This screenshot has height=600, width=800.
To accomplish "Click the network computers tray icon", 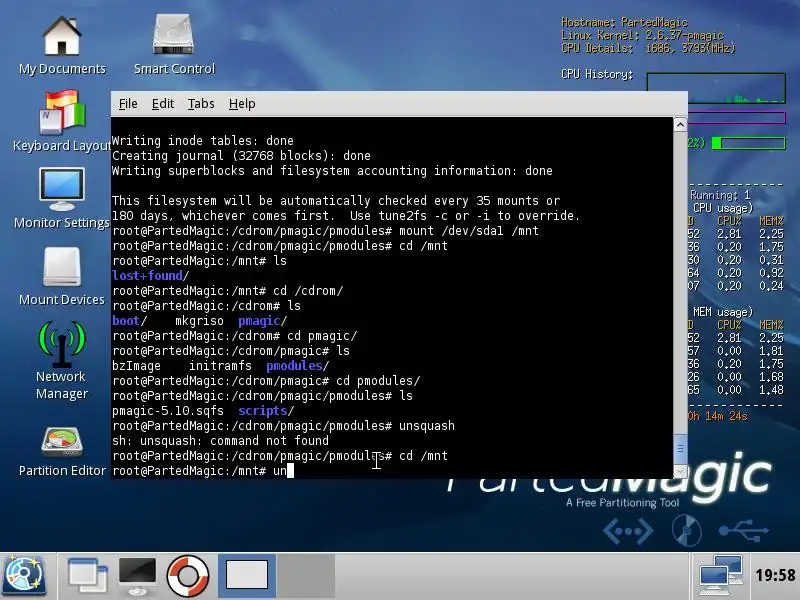I will [x=720, y=576].
